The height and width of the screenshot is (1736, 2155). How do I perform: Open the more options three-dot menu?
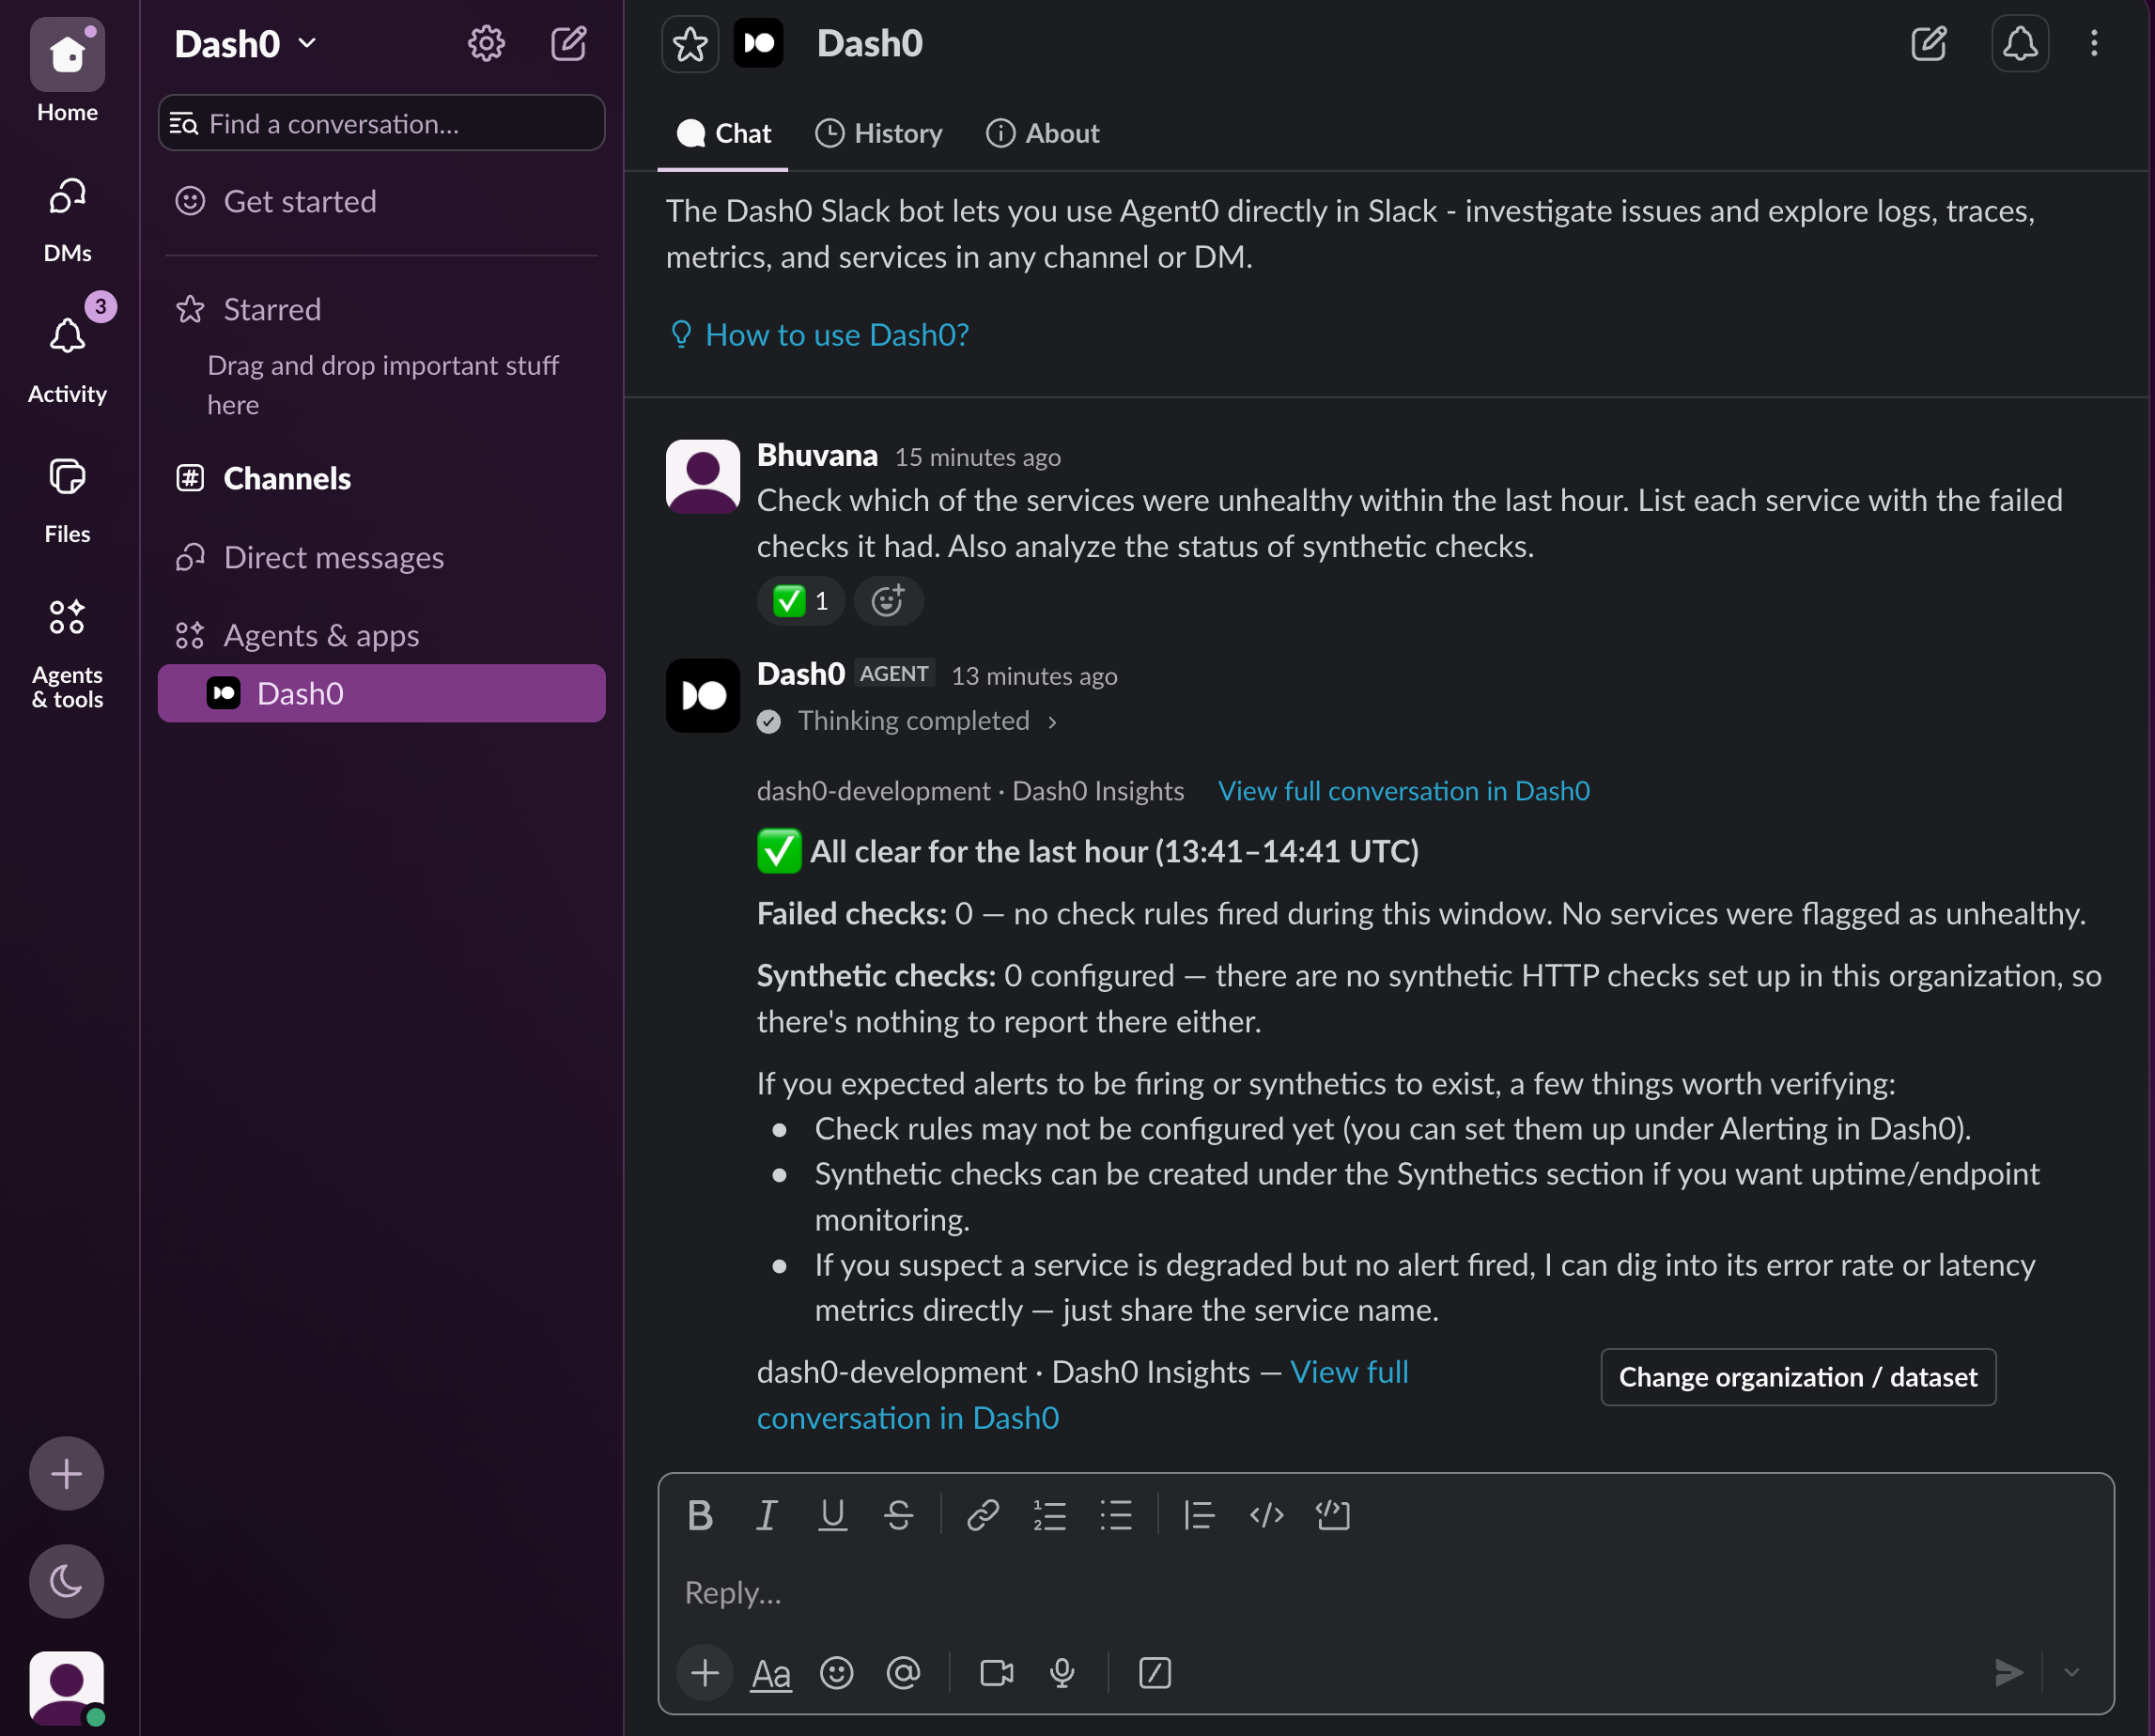click(x=2094, y=44)
